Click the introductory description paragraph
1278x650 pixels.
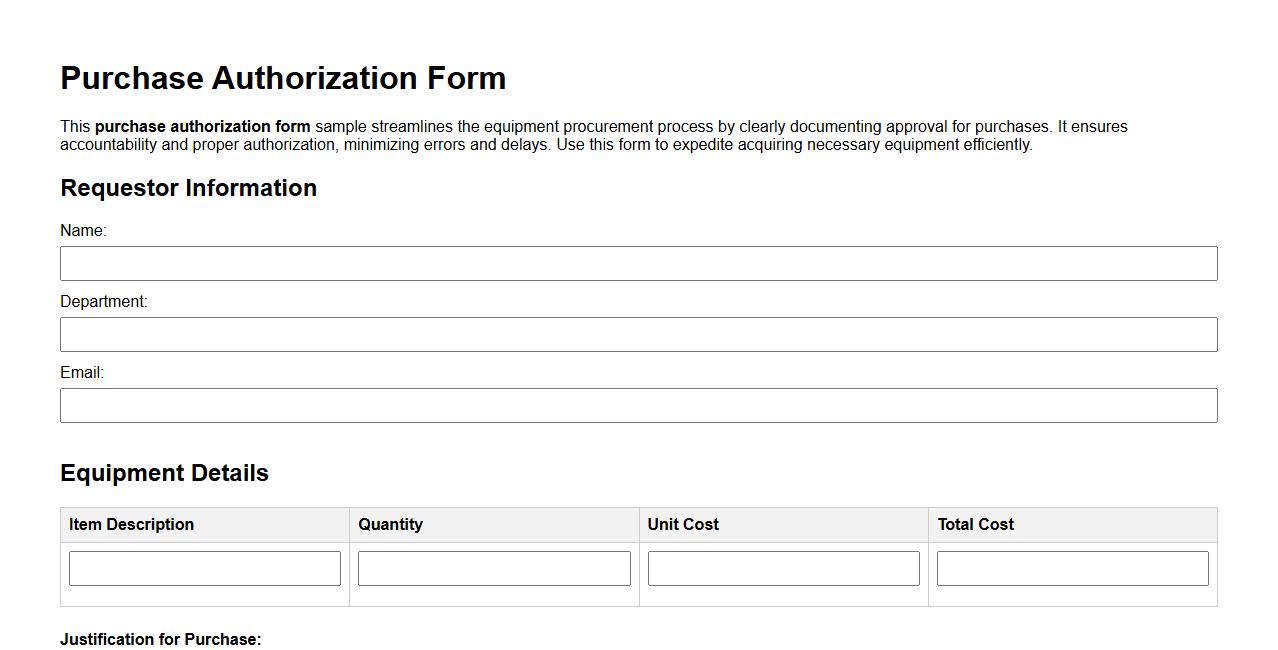pos(594,135)
